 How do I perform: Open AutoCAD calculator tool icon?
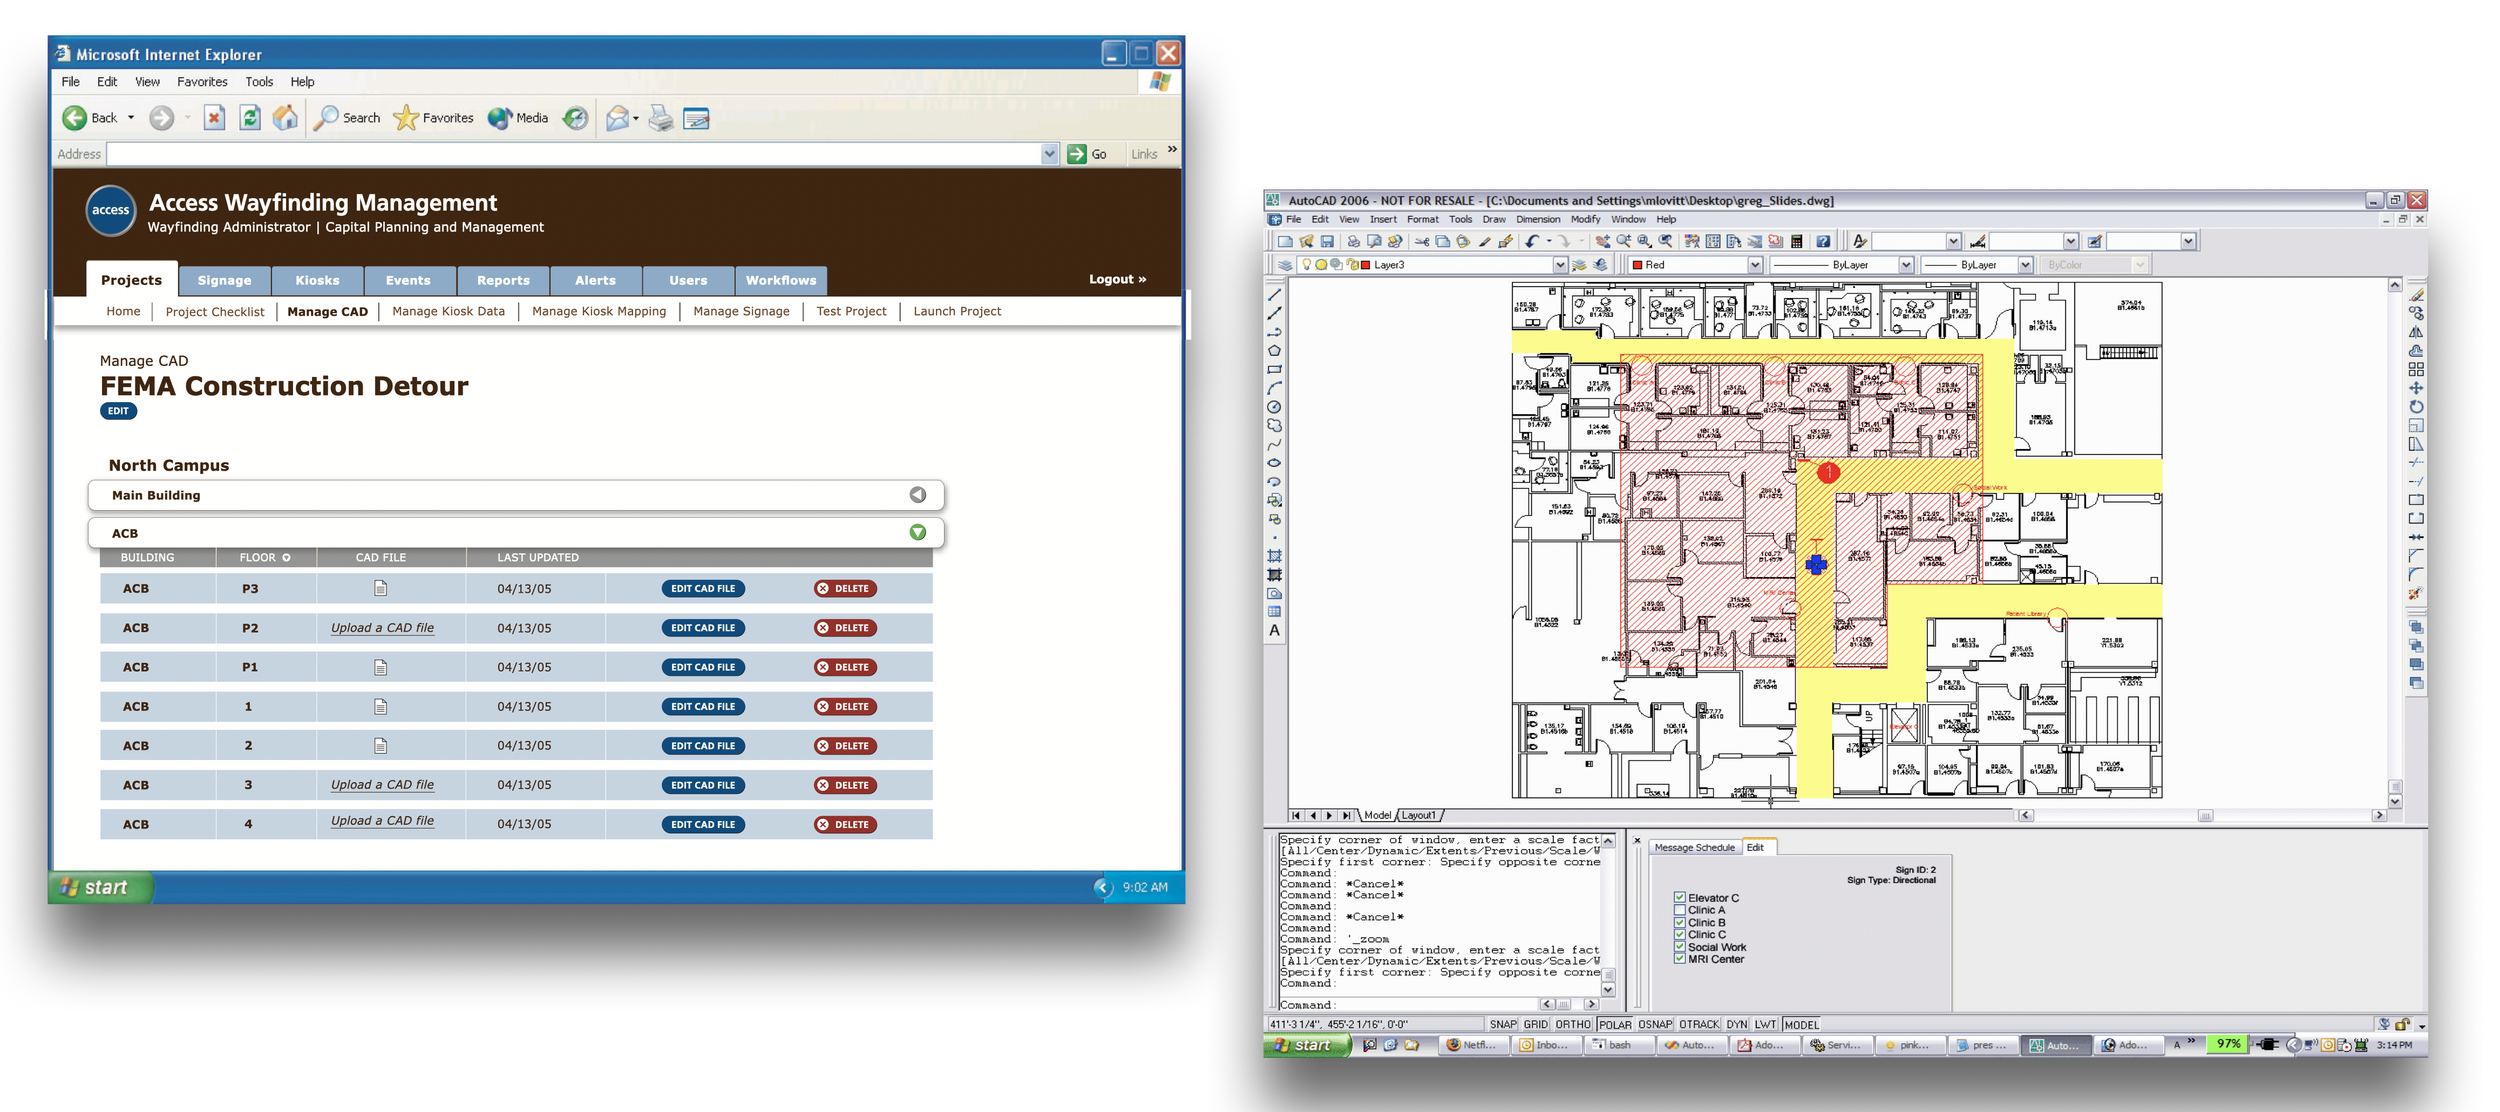pyautogui.click(x=1797, y=241)
